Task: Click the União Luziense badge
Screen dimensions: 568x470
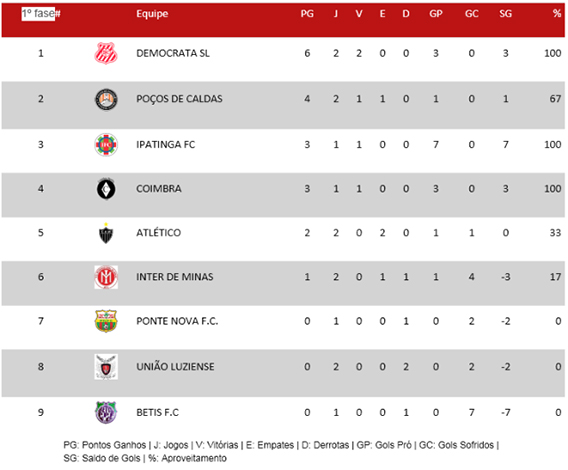Action: tap(106, 367)
